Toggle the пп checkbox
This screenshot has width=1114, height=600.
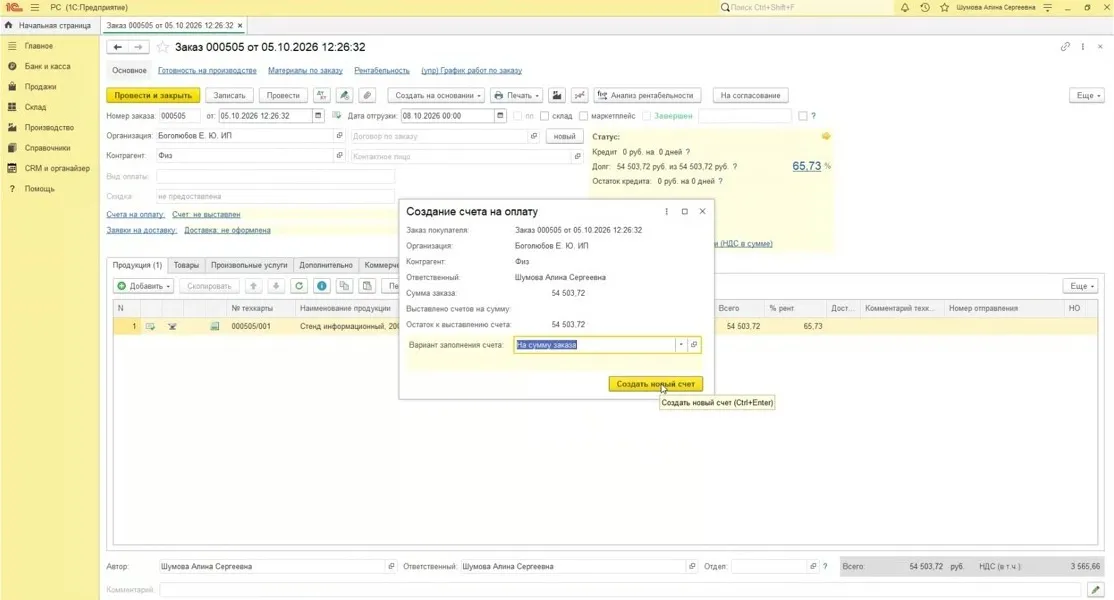(x=517, y=116)
